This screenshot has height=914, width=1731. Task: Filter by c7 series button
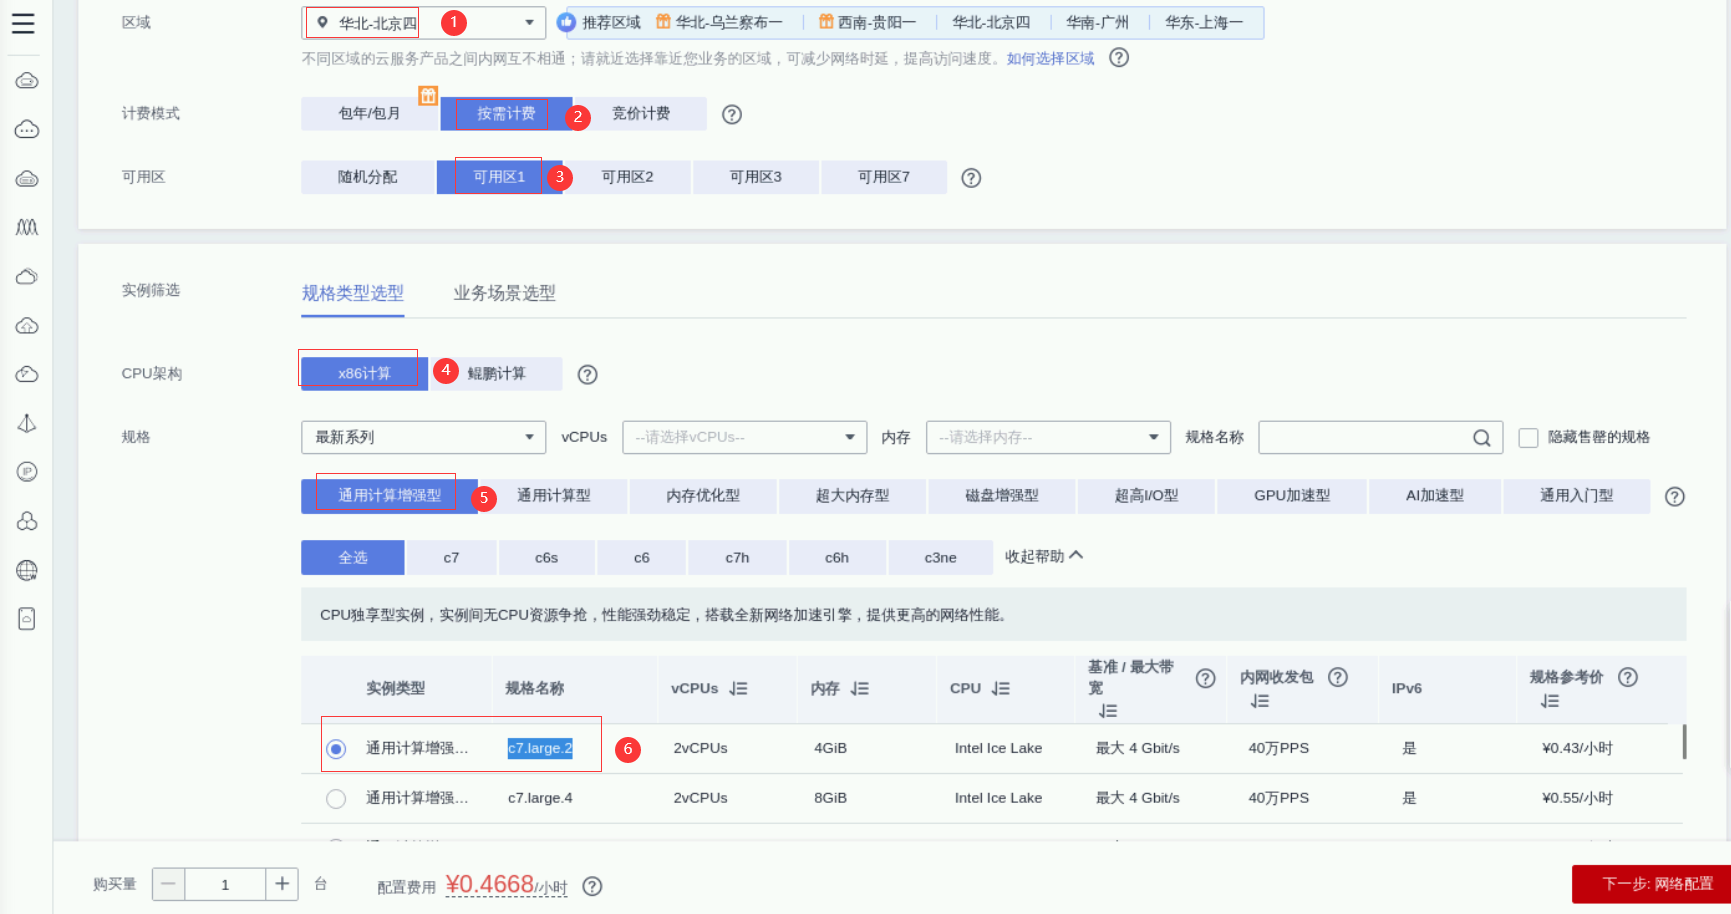[x=451, y=558]
